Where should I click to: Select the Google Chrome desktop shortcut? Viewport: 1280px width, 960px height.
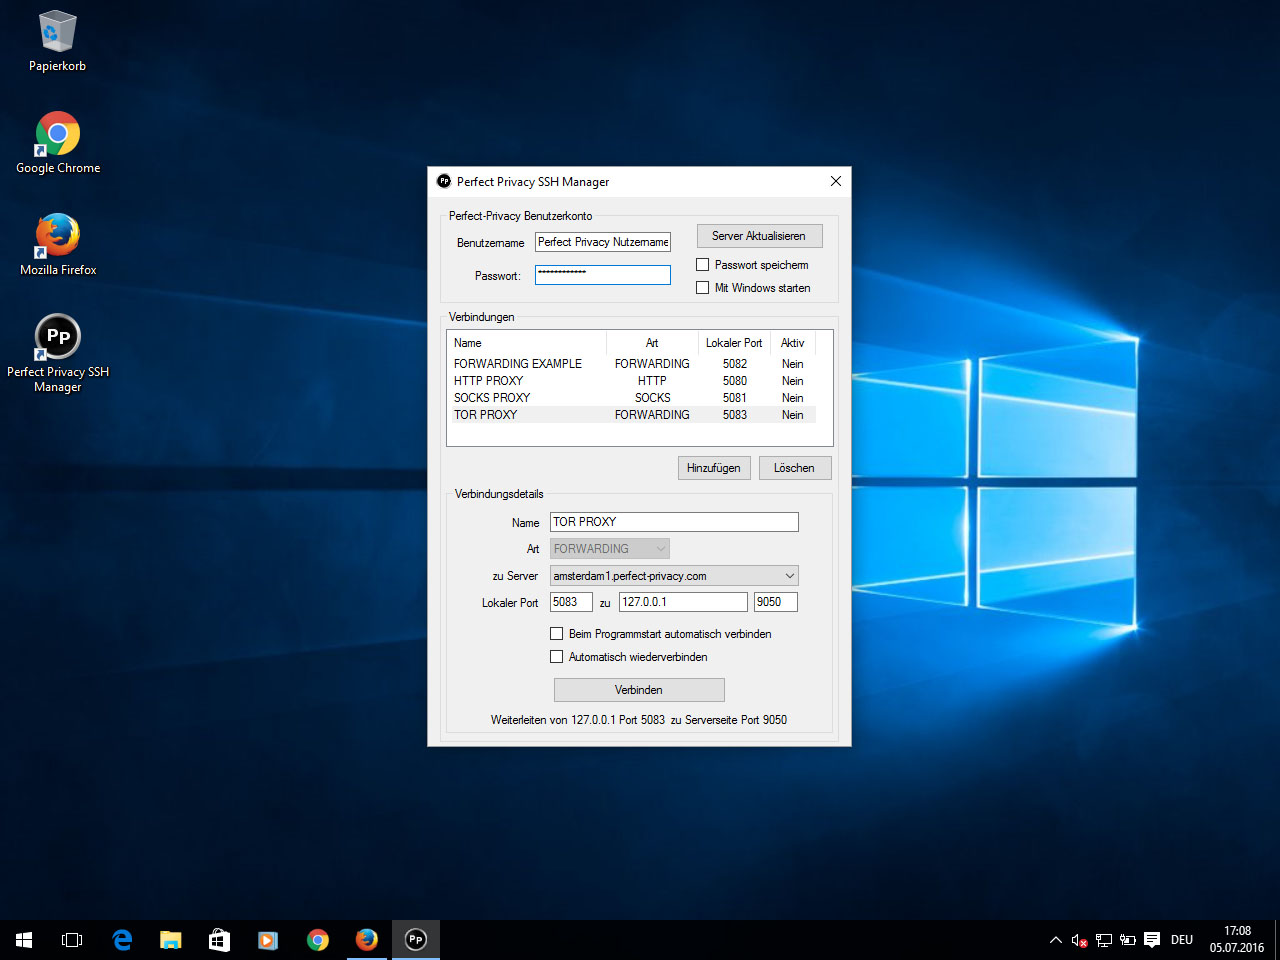click(57, 143)
